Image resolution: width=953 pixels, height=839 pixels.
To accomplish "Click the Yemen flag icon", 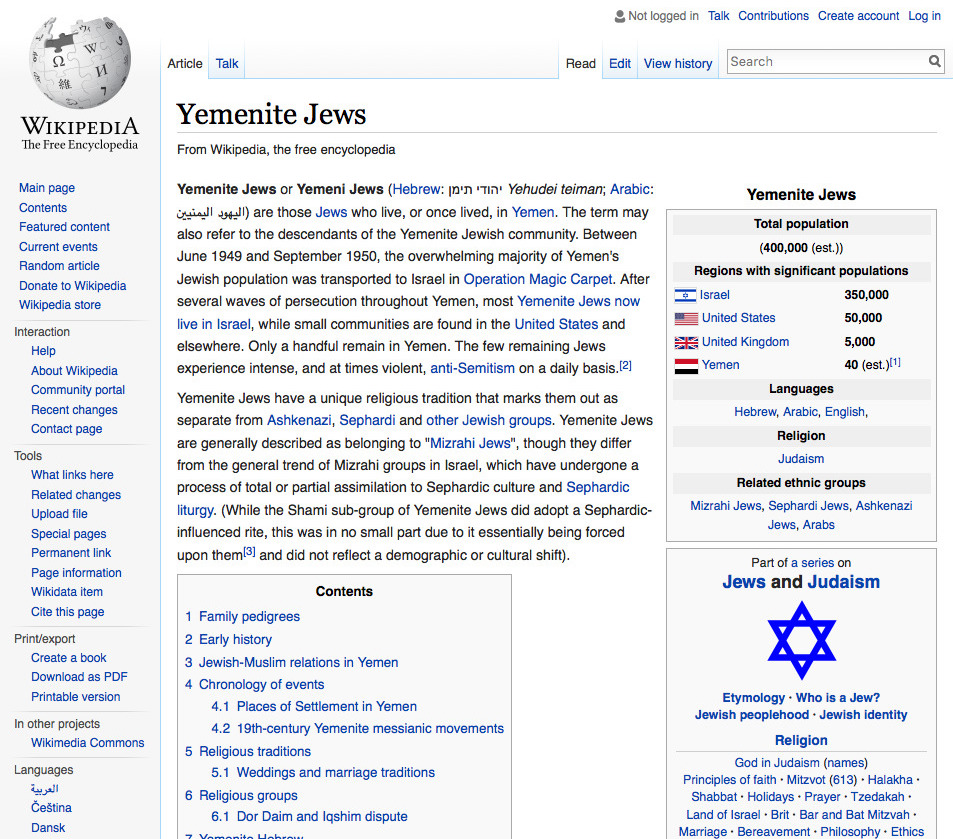I will [685, 366].
